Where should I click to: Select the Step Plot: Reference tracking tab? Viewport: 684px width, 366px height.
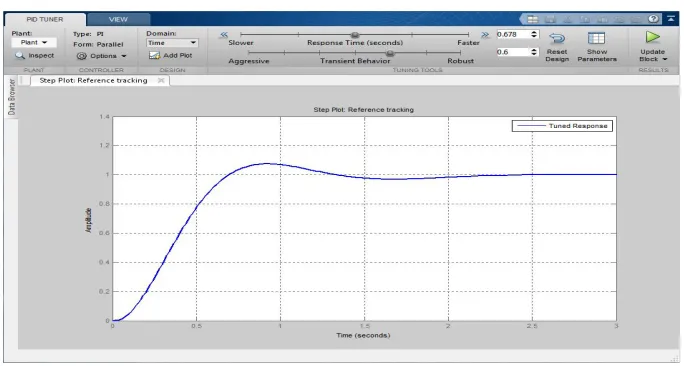pyautogui.click(x=93, y=80)
